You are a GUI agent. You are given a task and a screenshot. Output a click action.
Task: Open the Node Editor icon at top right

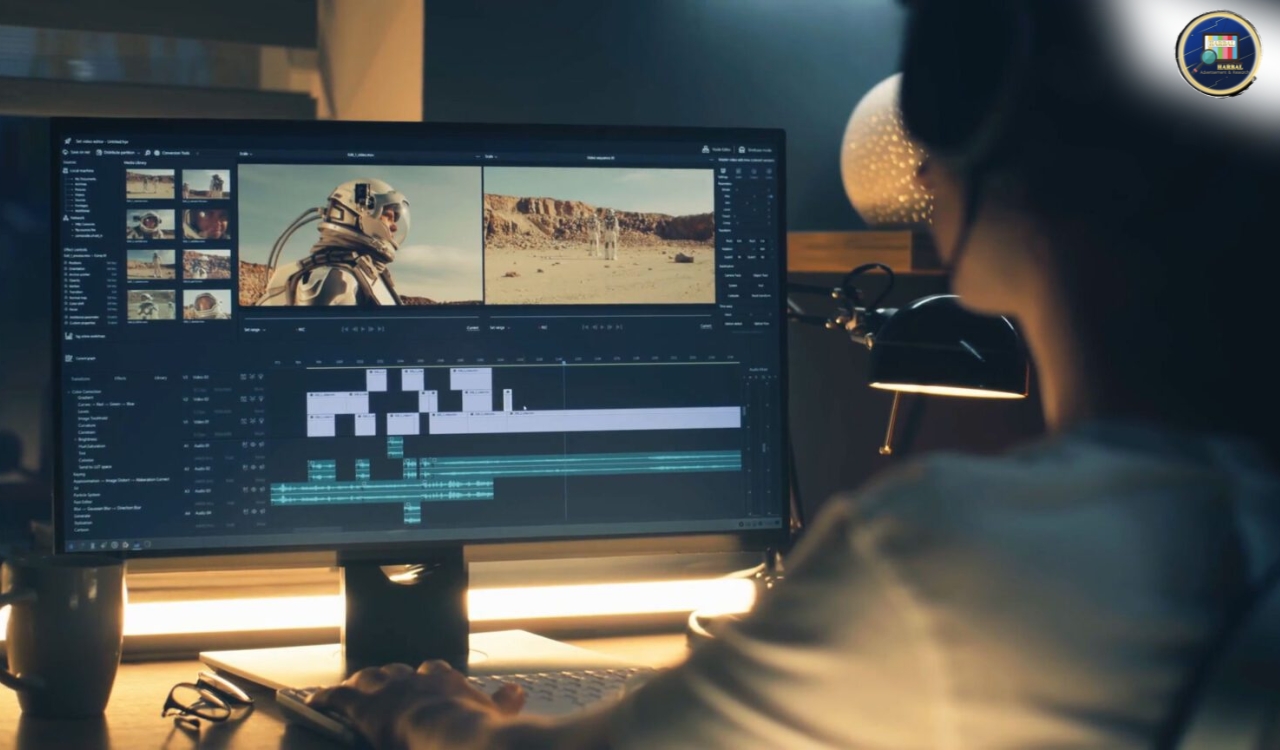click(x=705, y=149)
